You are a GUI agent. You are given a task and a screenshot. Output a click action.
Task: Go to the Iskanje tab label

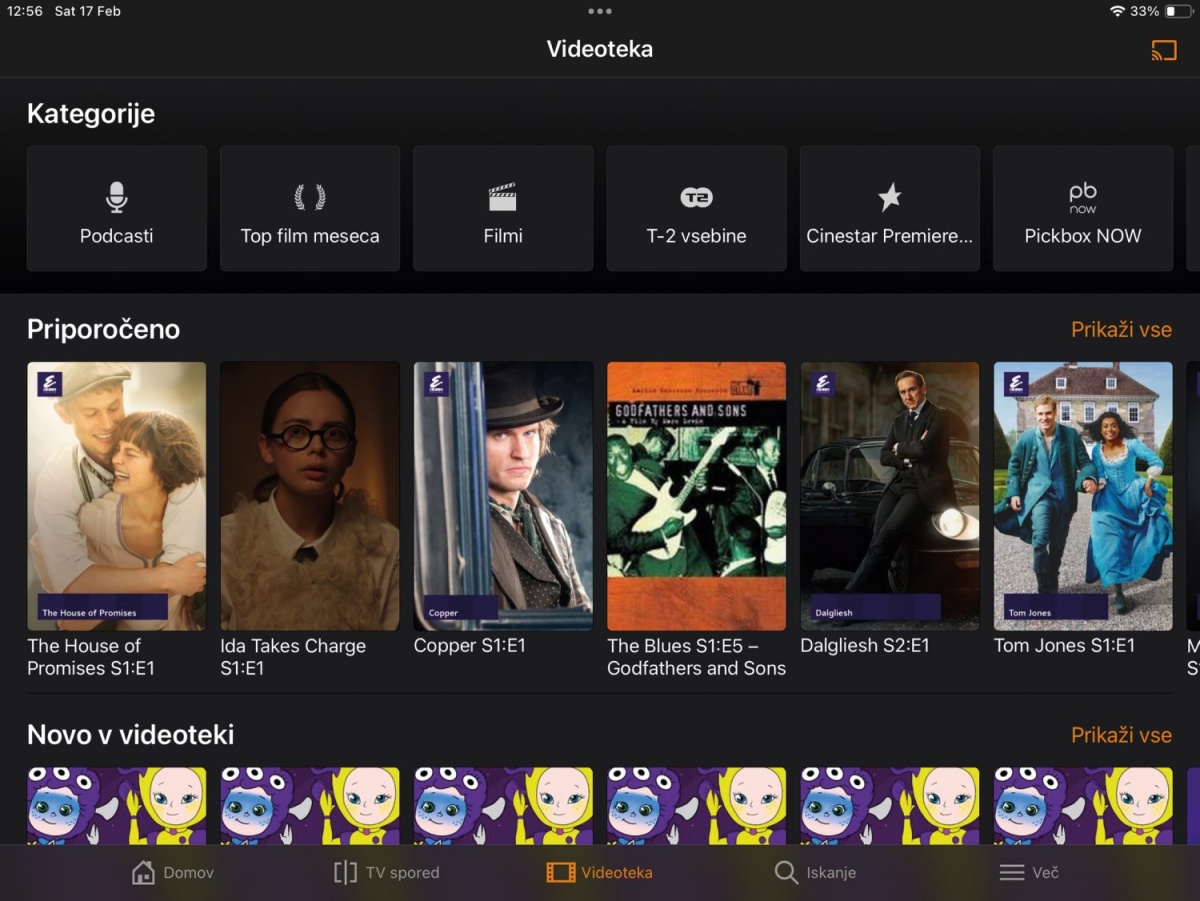coord(831,873)
